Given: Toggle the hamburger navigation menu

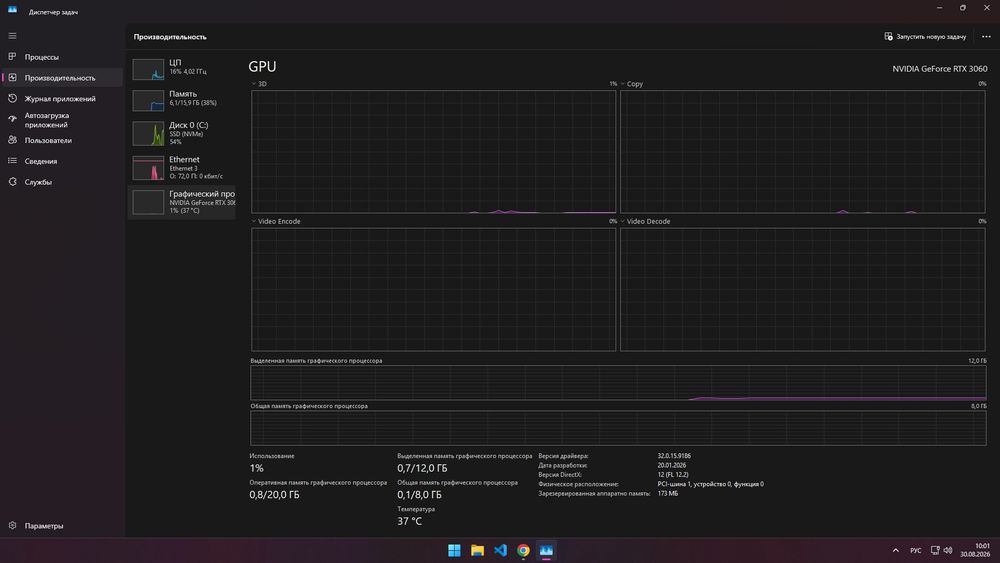Looking at the screenshot, I should pyautogui.click(x=12, y=36).
